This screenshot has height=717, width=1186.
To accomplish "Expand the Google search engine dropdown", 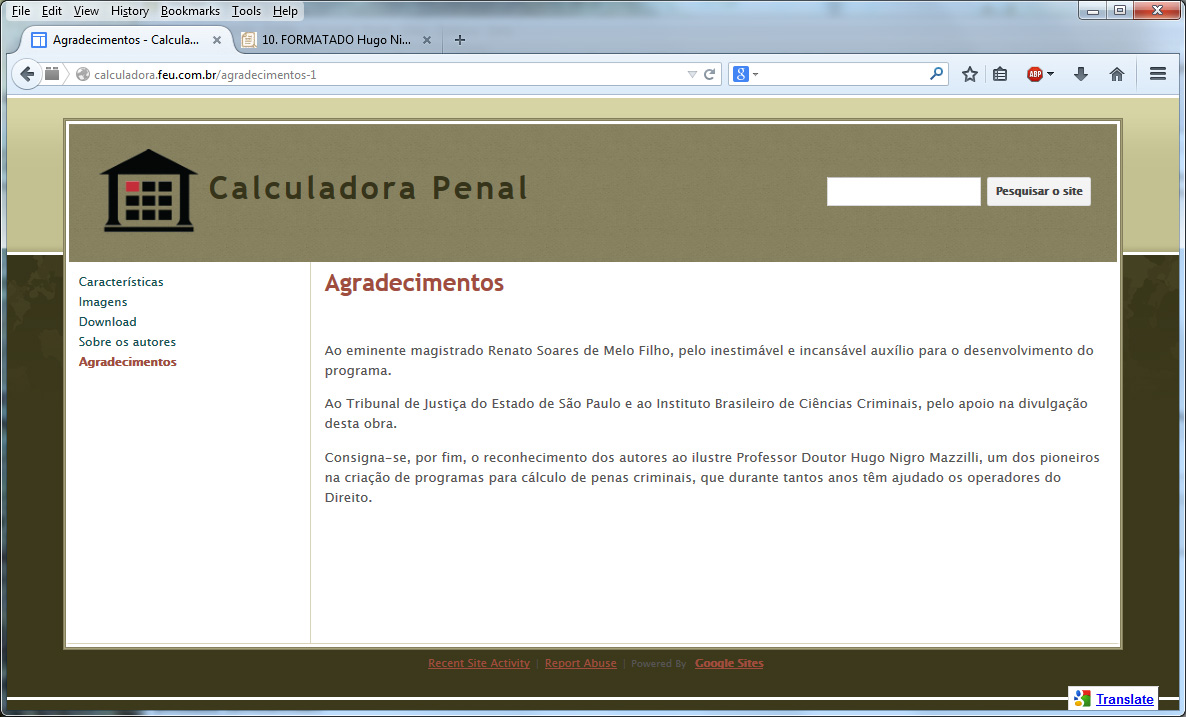I will (x=745, y=74).
